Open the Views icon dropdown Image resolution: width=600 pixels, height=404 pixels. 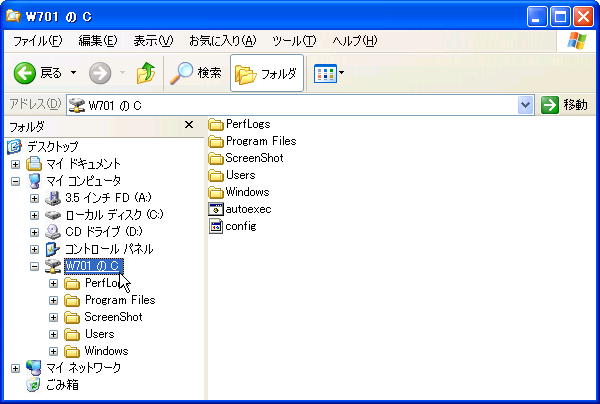329,73
